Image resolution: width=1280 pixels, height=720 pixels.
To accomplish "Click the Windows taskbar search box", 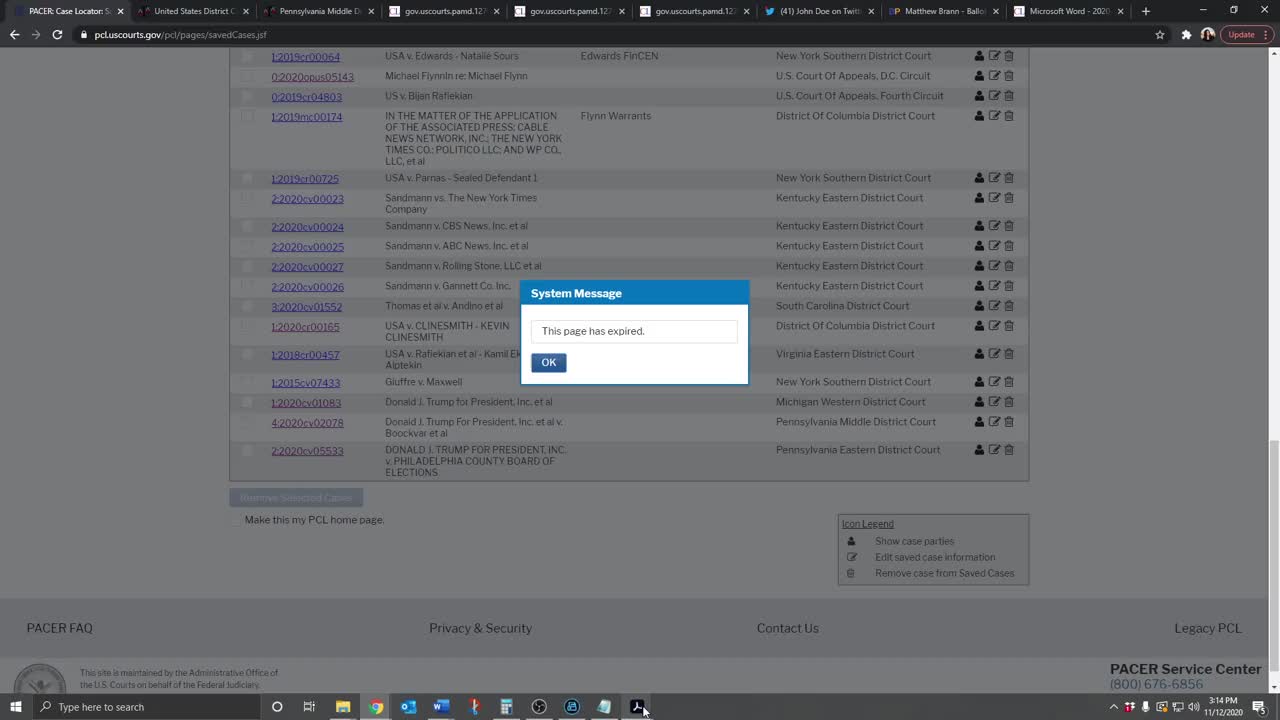I will pyautogui.click(x=145, y=707).
